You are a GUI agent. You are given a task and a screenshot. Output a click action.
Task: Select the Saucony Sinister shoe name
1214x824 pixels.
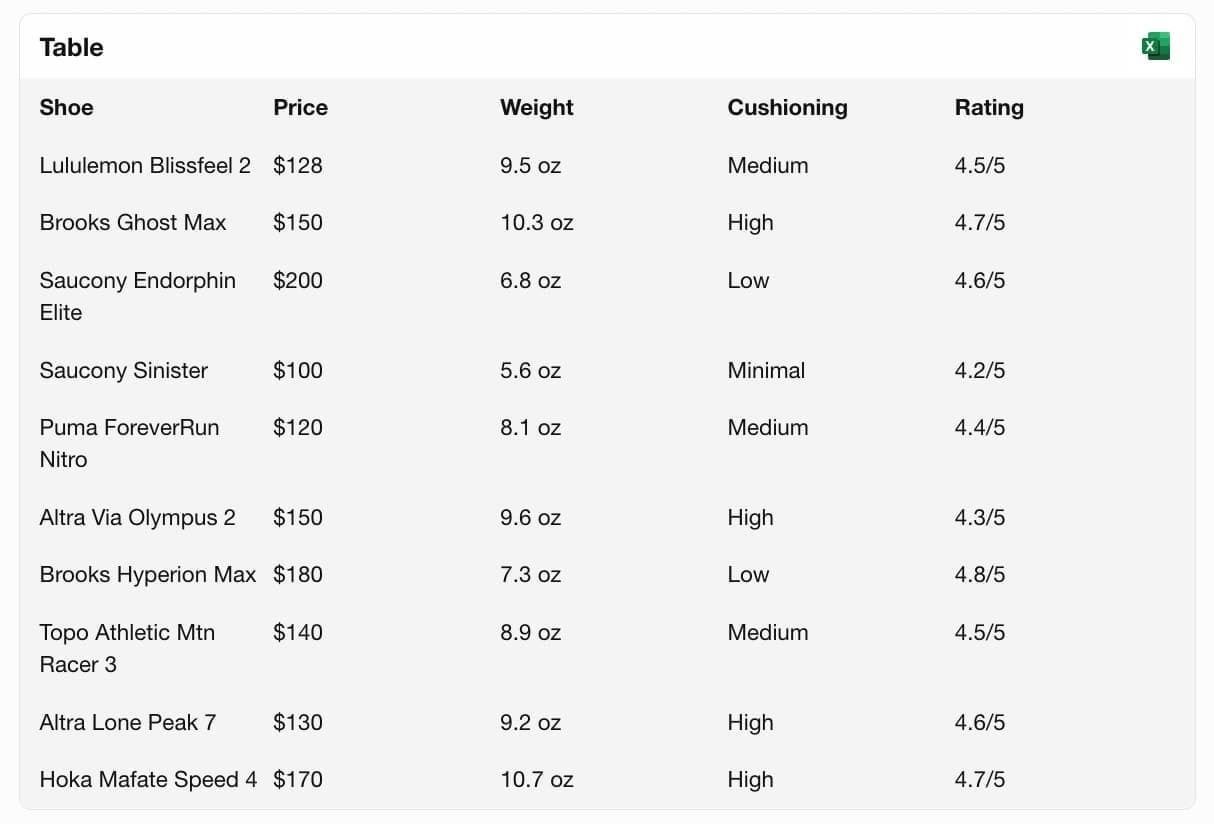coord(123,370)
